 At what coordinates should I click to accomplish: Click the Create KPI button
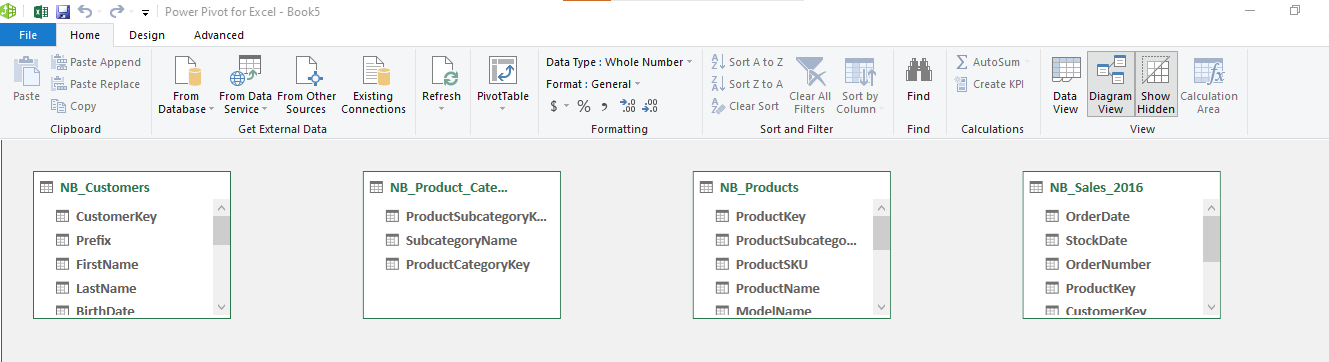(x=990, y=84)
